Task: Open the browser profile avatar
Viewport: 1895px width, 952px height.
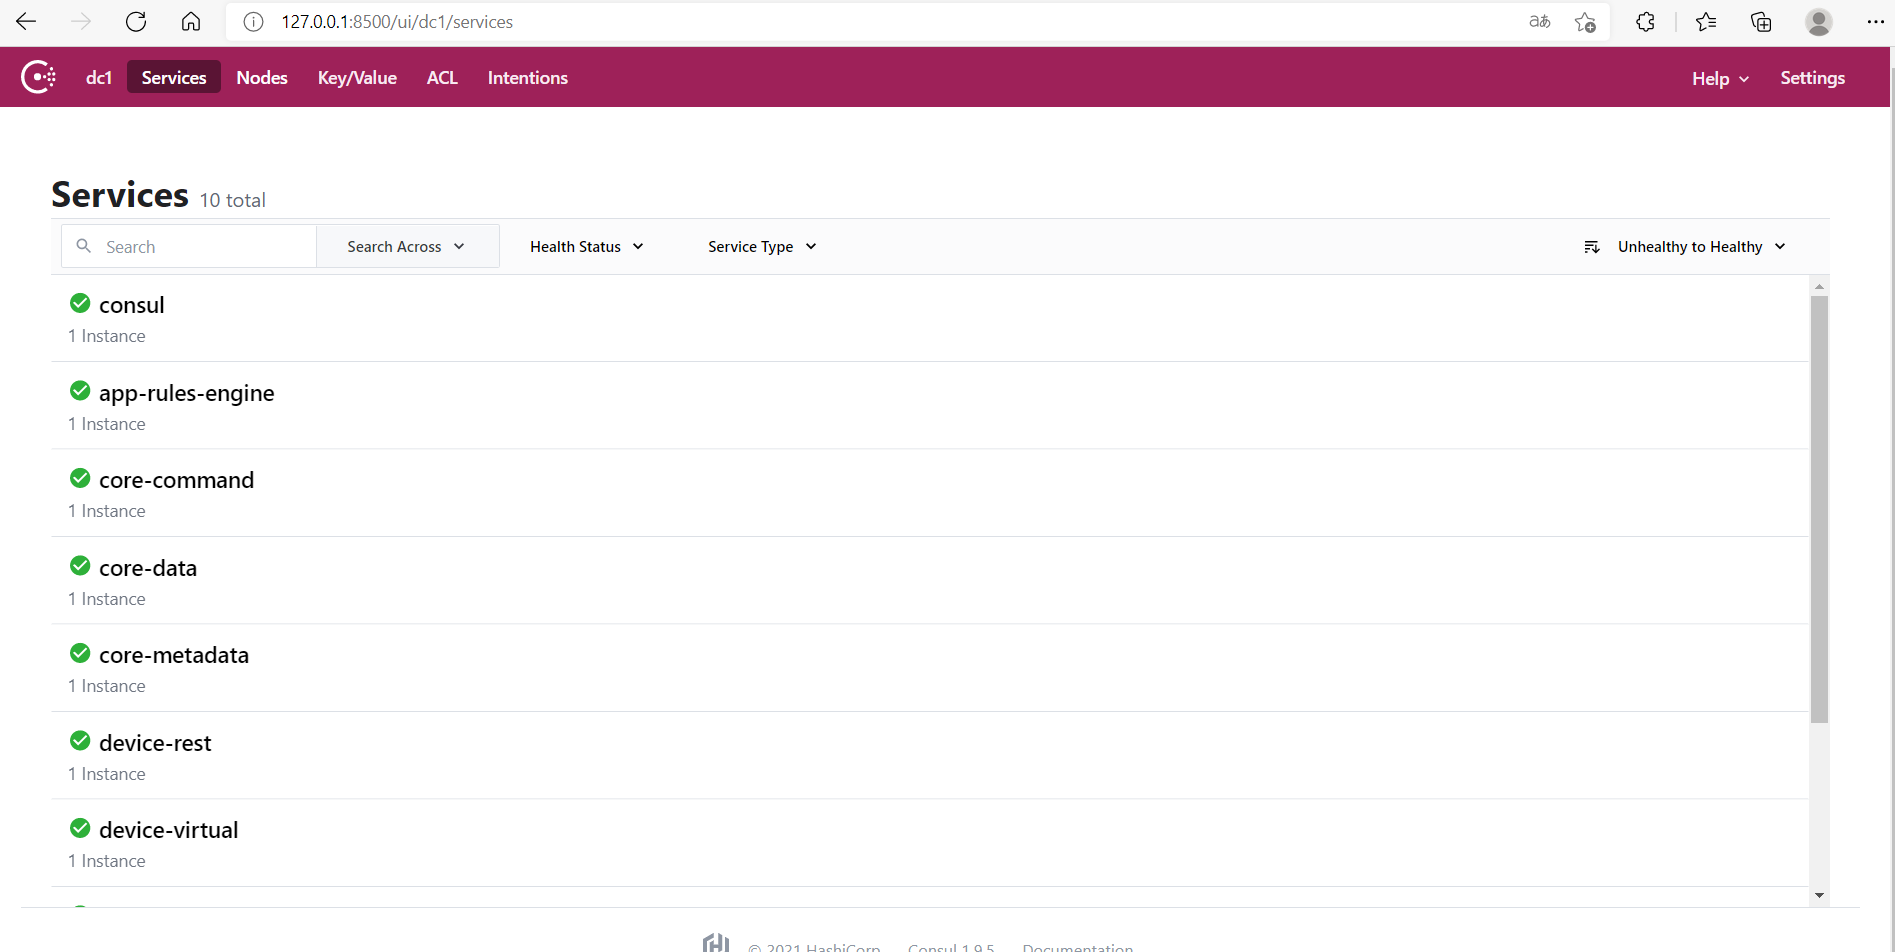Action: click(1819, 21)
